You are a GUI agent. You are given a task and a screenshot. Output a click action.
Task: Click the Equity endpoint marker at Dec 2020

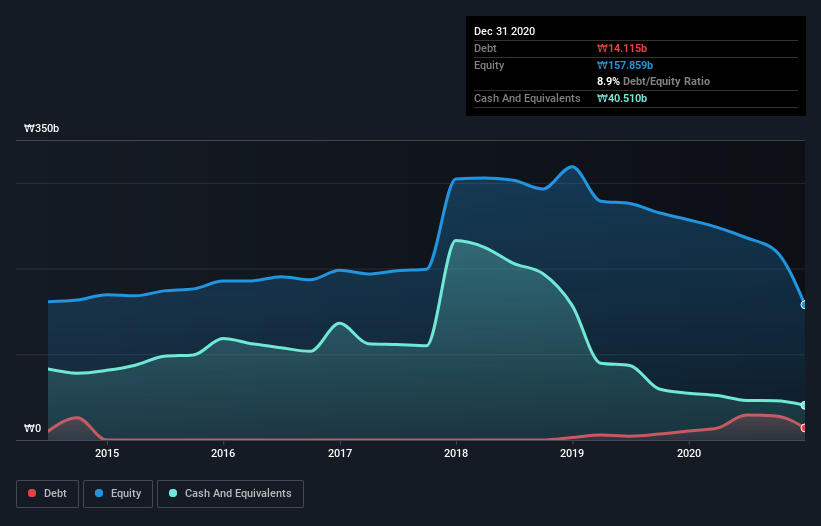click(804, 305)
